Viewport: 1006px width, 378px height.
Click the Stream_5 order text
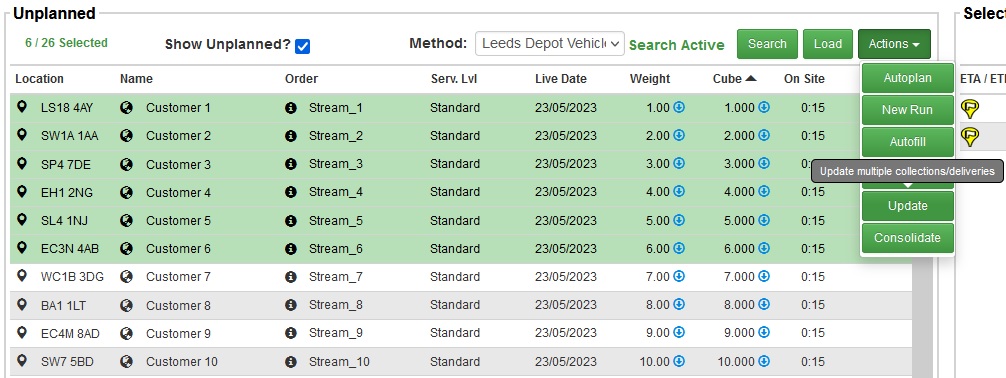point(336,220)
